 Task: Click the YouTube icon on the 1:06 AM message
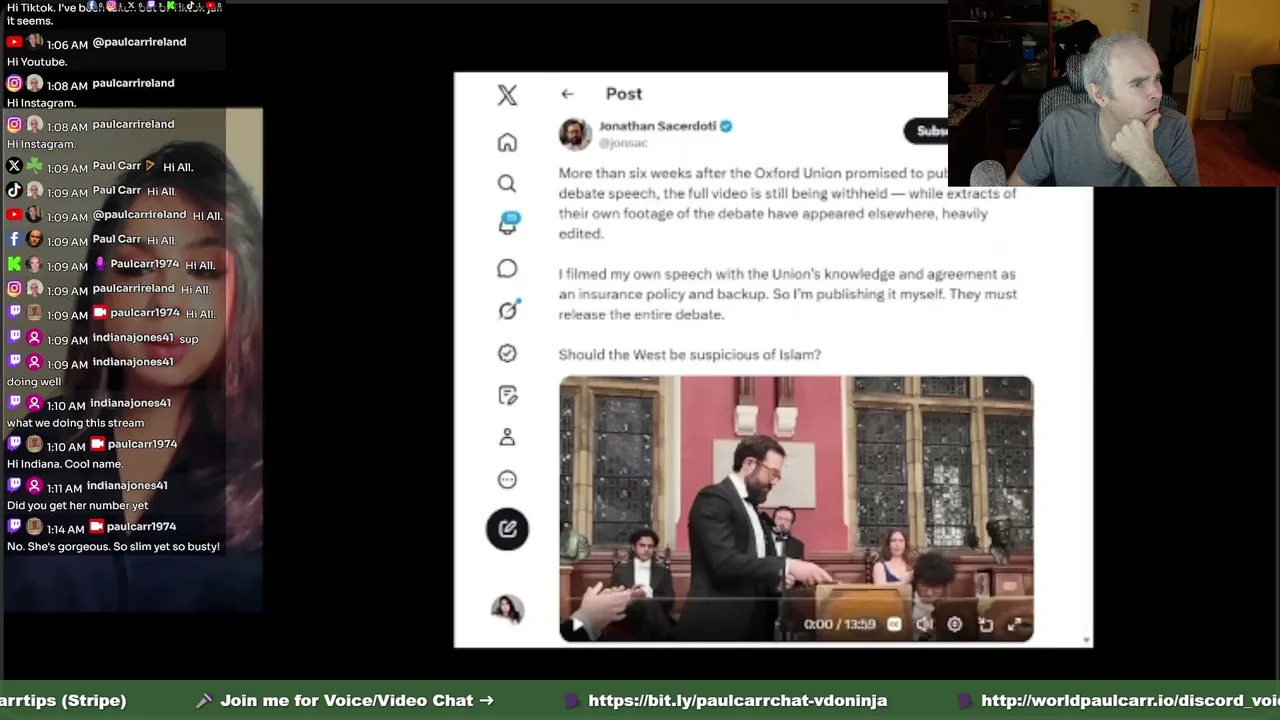[x=14, y=42]
